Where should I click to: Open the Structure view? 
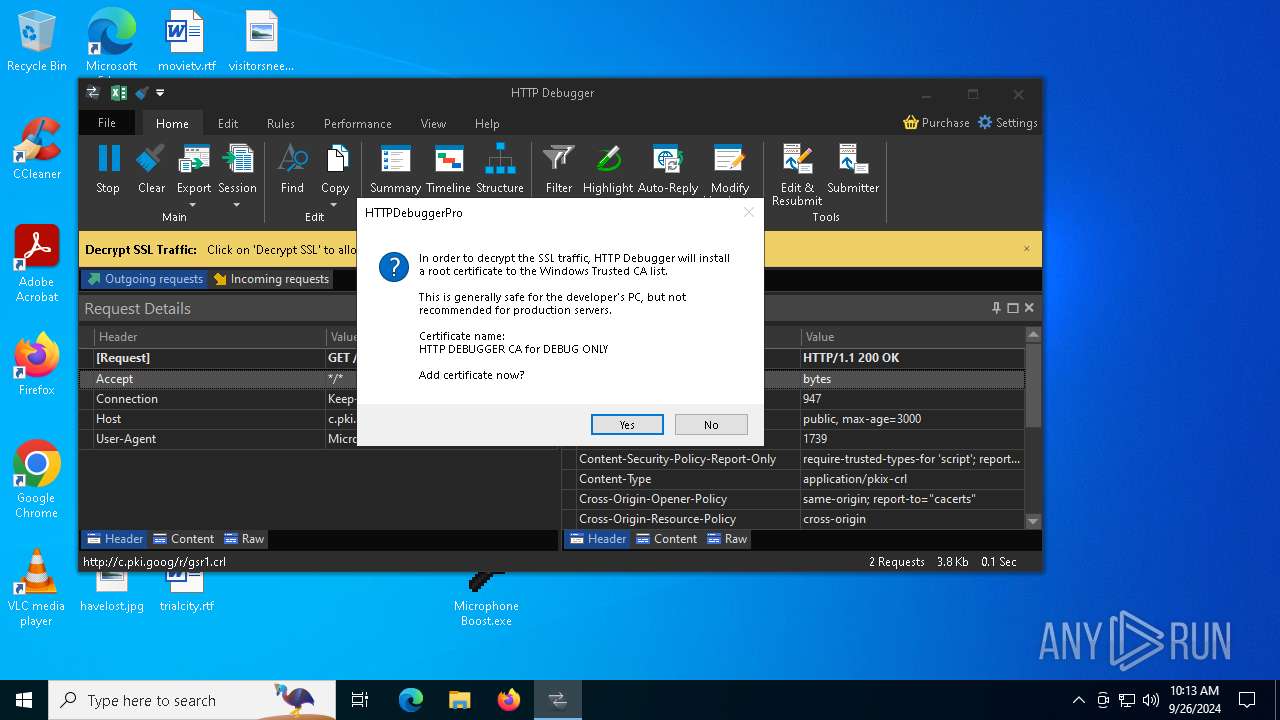tap(500, 169)
